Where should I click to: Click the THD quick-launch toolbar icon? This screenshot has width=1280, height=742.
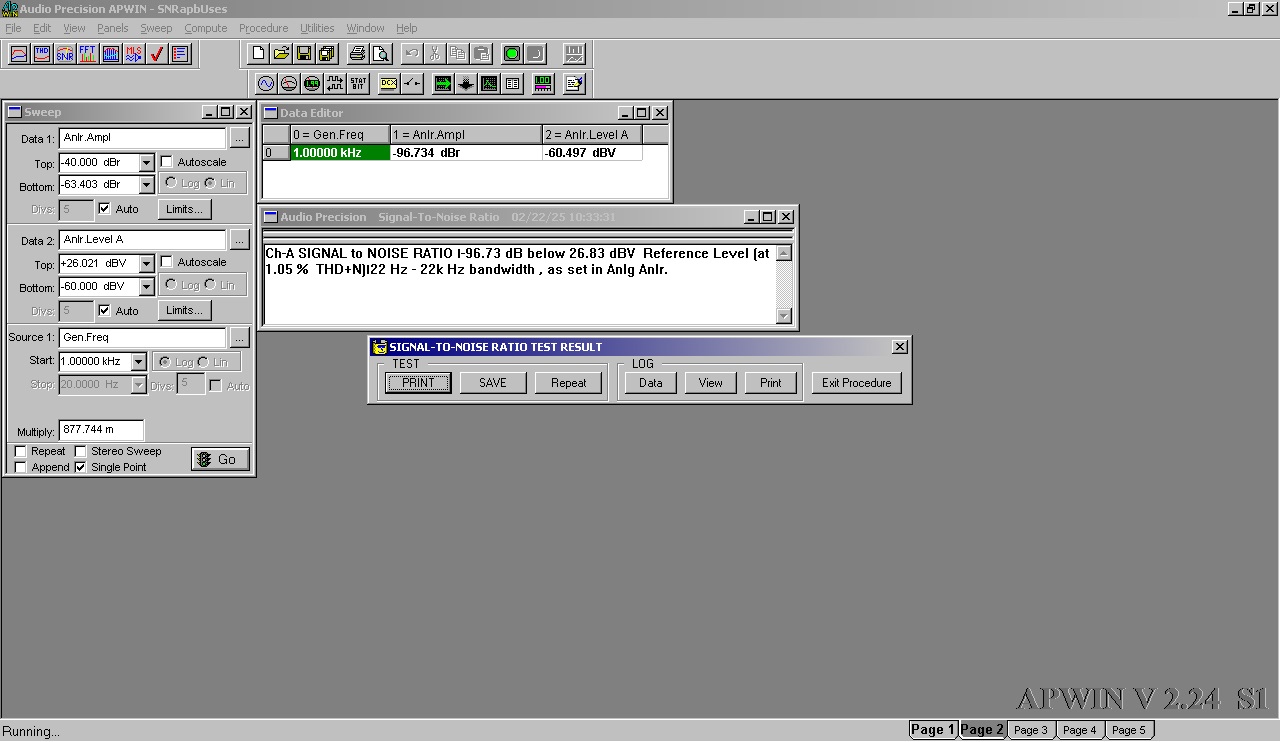point(42,54)
